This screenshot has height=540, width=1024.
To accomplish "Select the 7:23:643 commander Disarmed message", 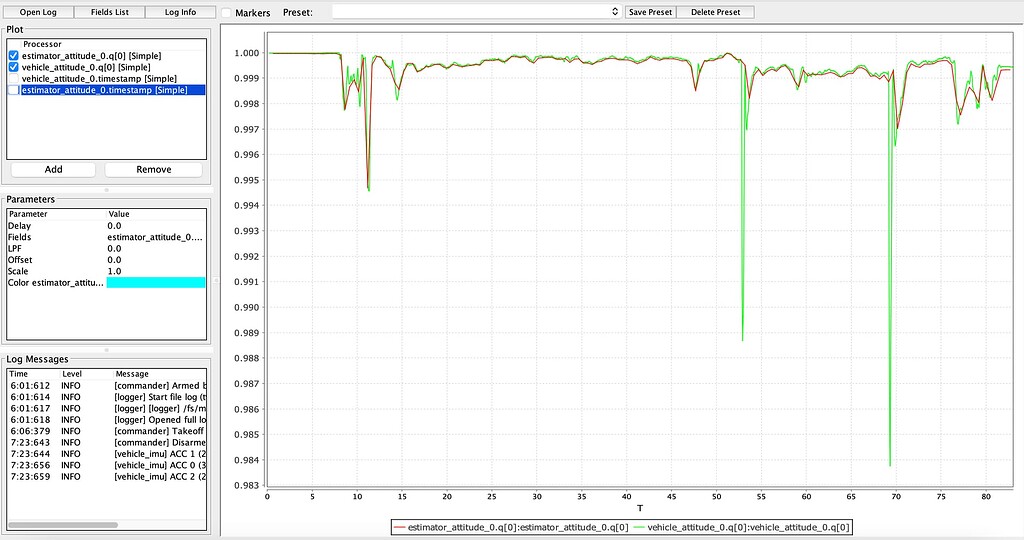I will (106, 443).
